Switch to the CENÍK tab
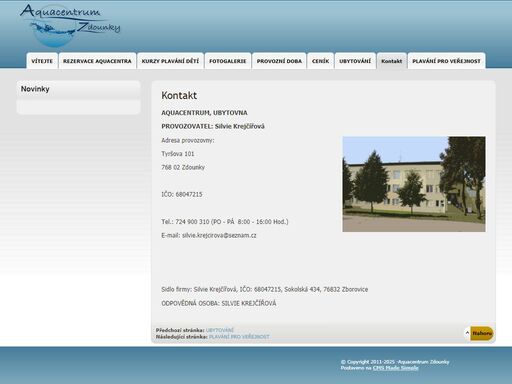Screen dimensions: 512x384 (x=320, y=61)
